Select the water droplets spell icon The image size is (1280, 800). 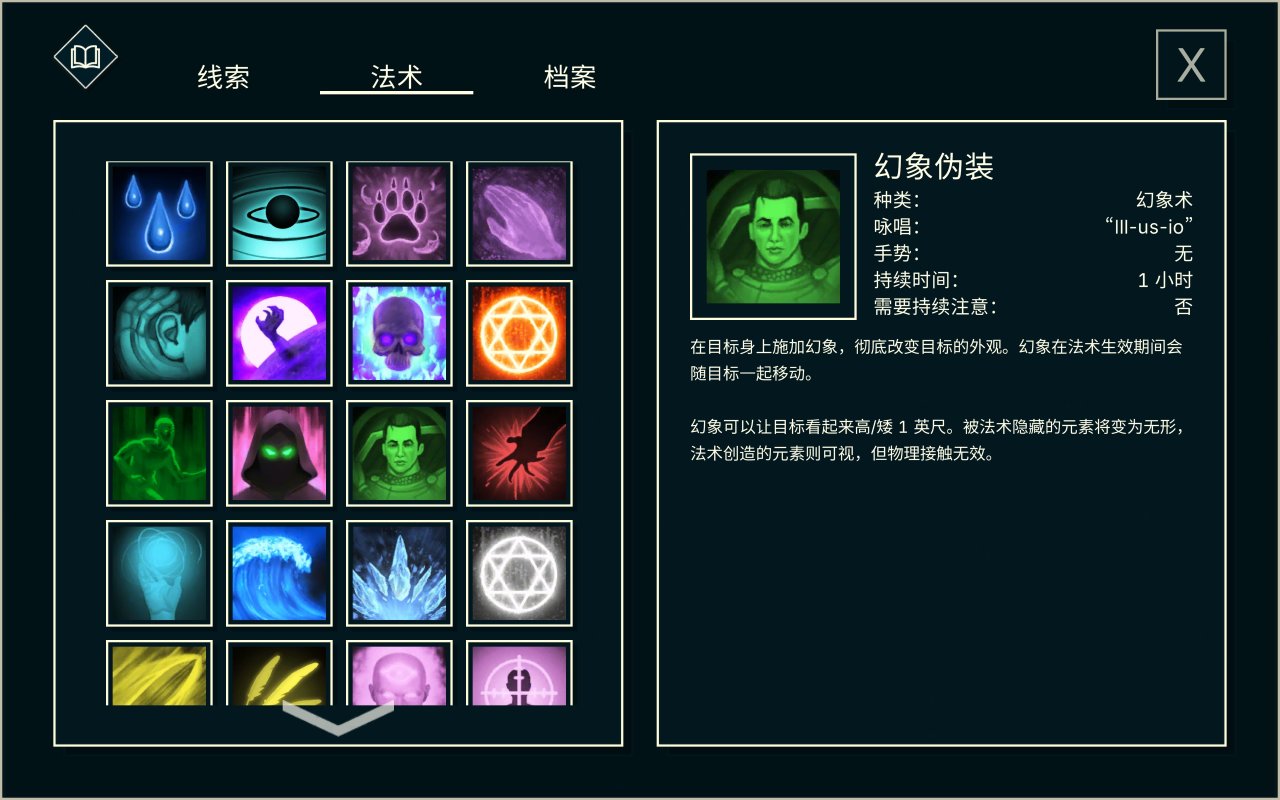(x=159, y=214)
